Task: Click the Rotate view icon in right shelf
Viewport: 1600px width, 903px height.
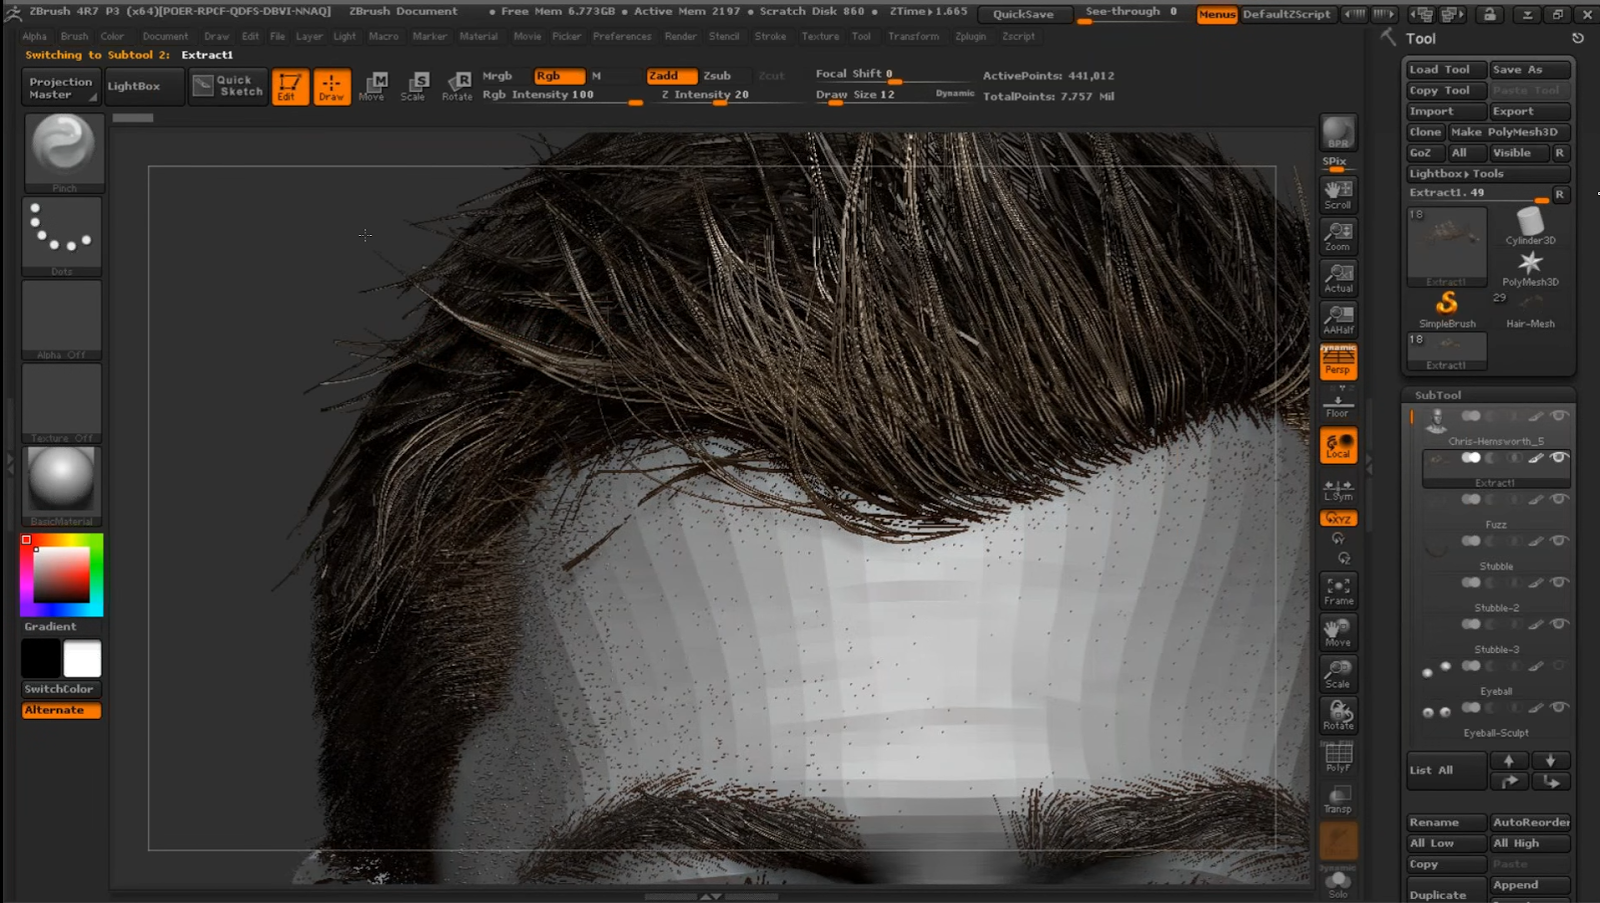Action: [1338, 715]
